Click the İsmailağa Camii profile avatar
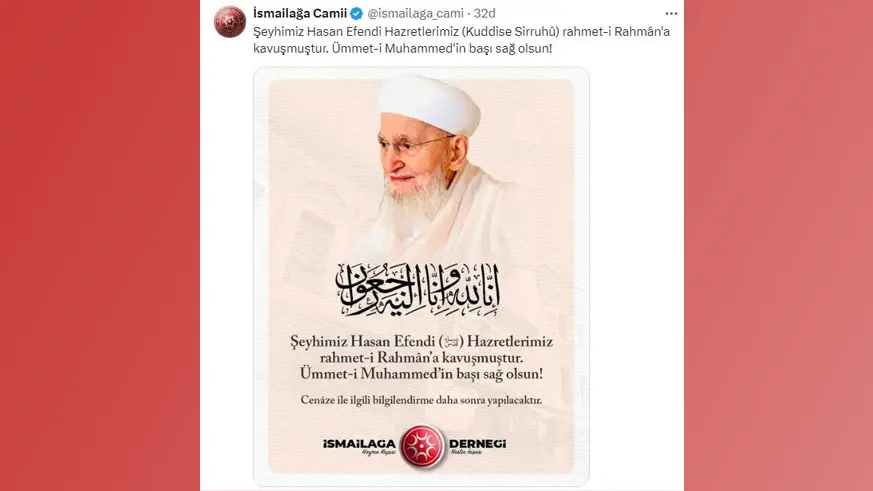Screen dimensions: 873x491 (x=230, y=22)
